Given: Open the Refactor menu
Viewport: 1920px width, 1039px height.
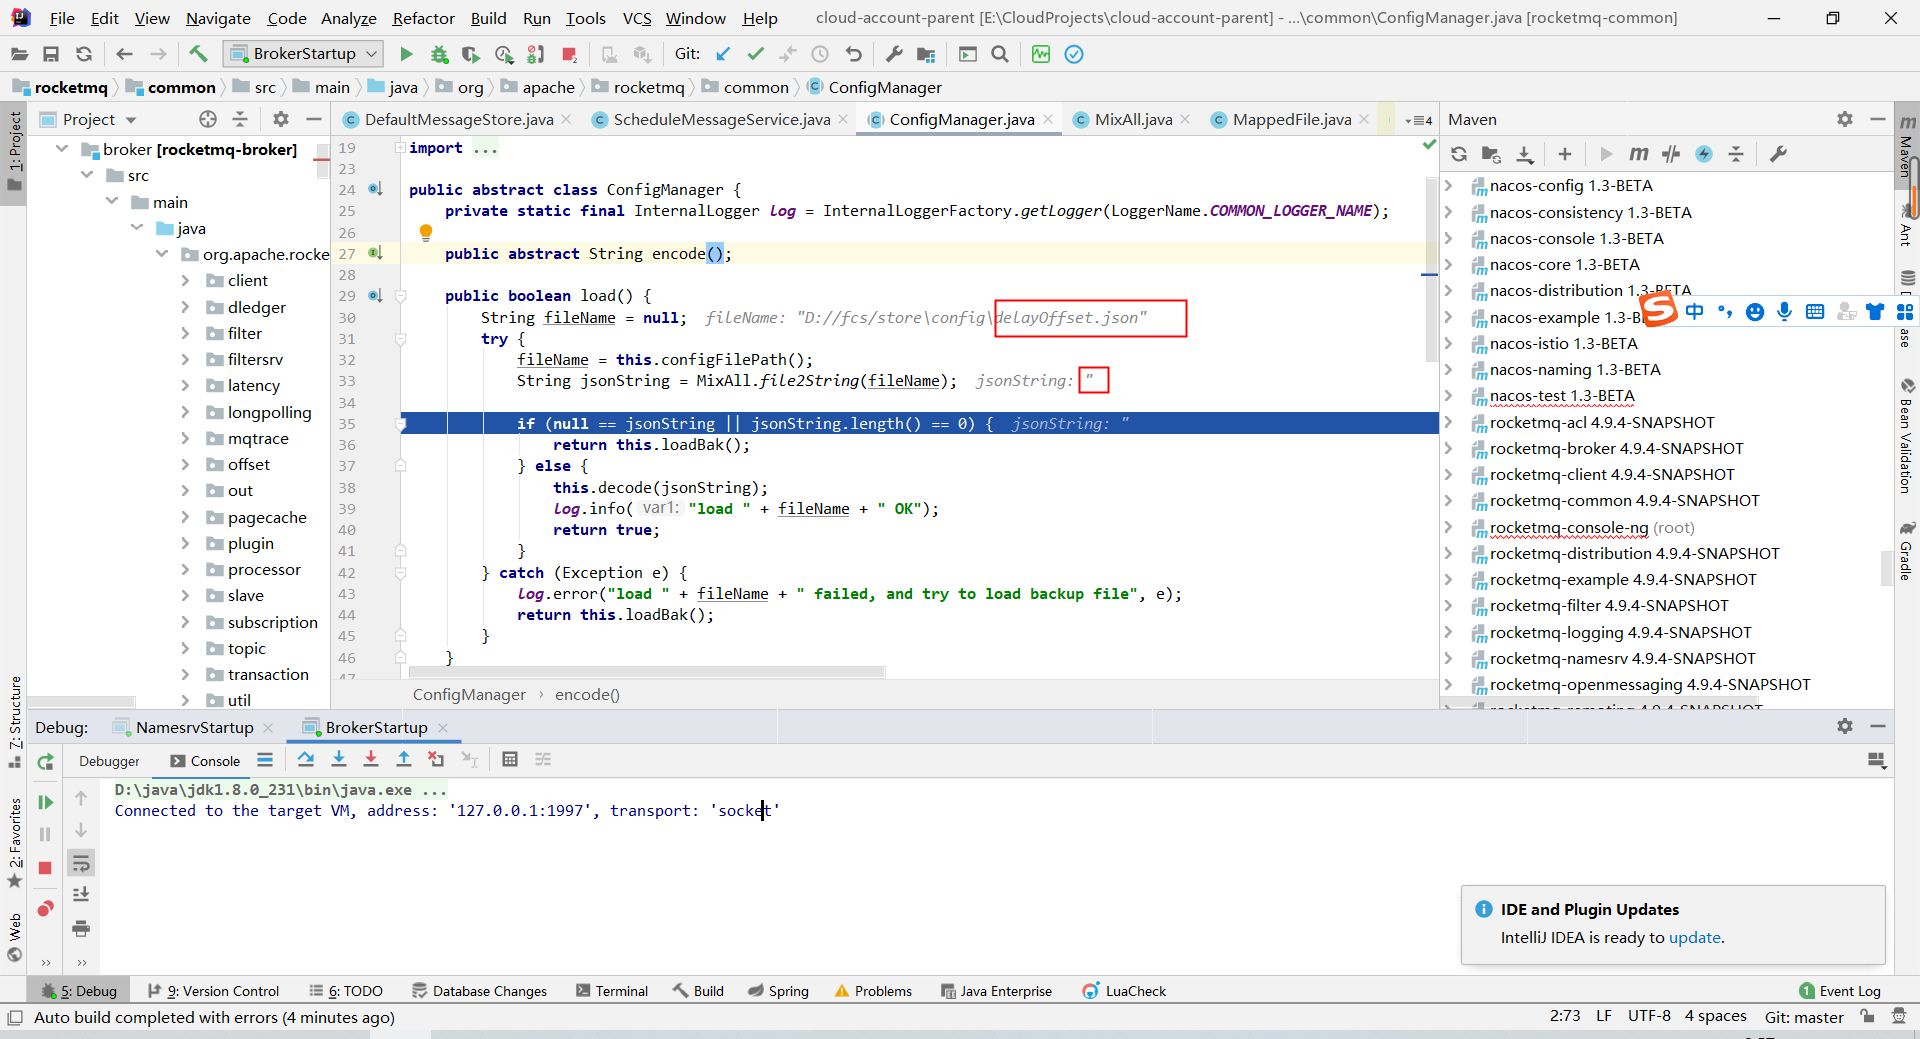Looking at the screenshot, I should pos(423,18).
